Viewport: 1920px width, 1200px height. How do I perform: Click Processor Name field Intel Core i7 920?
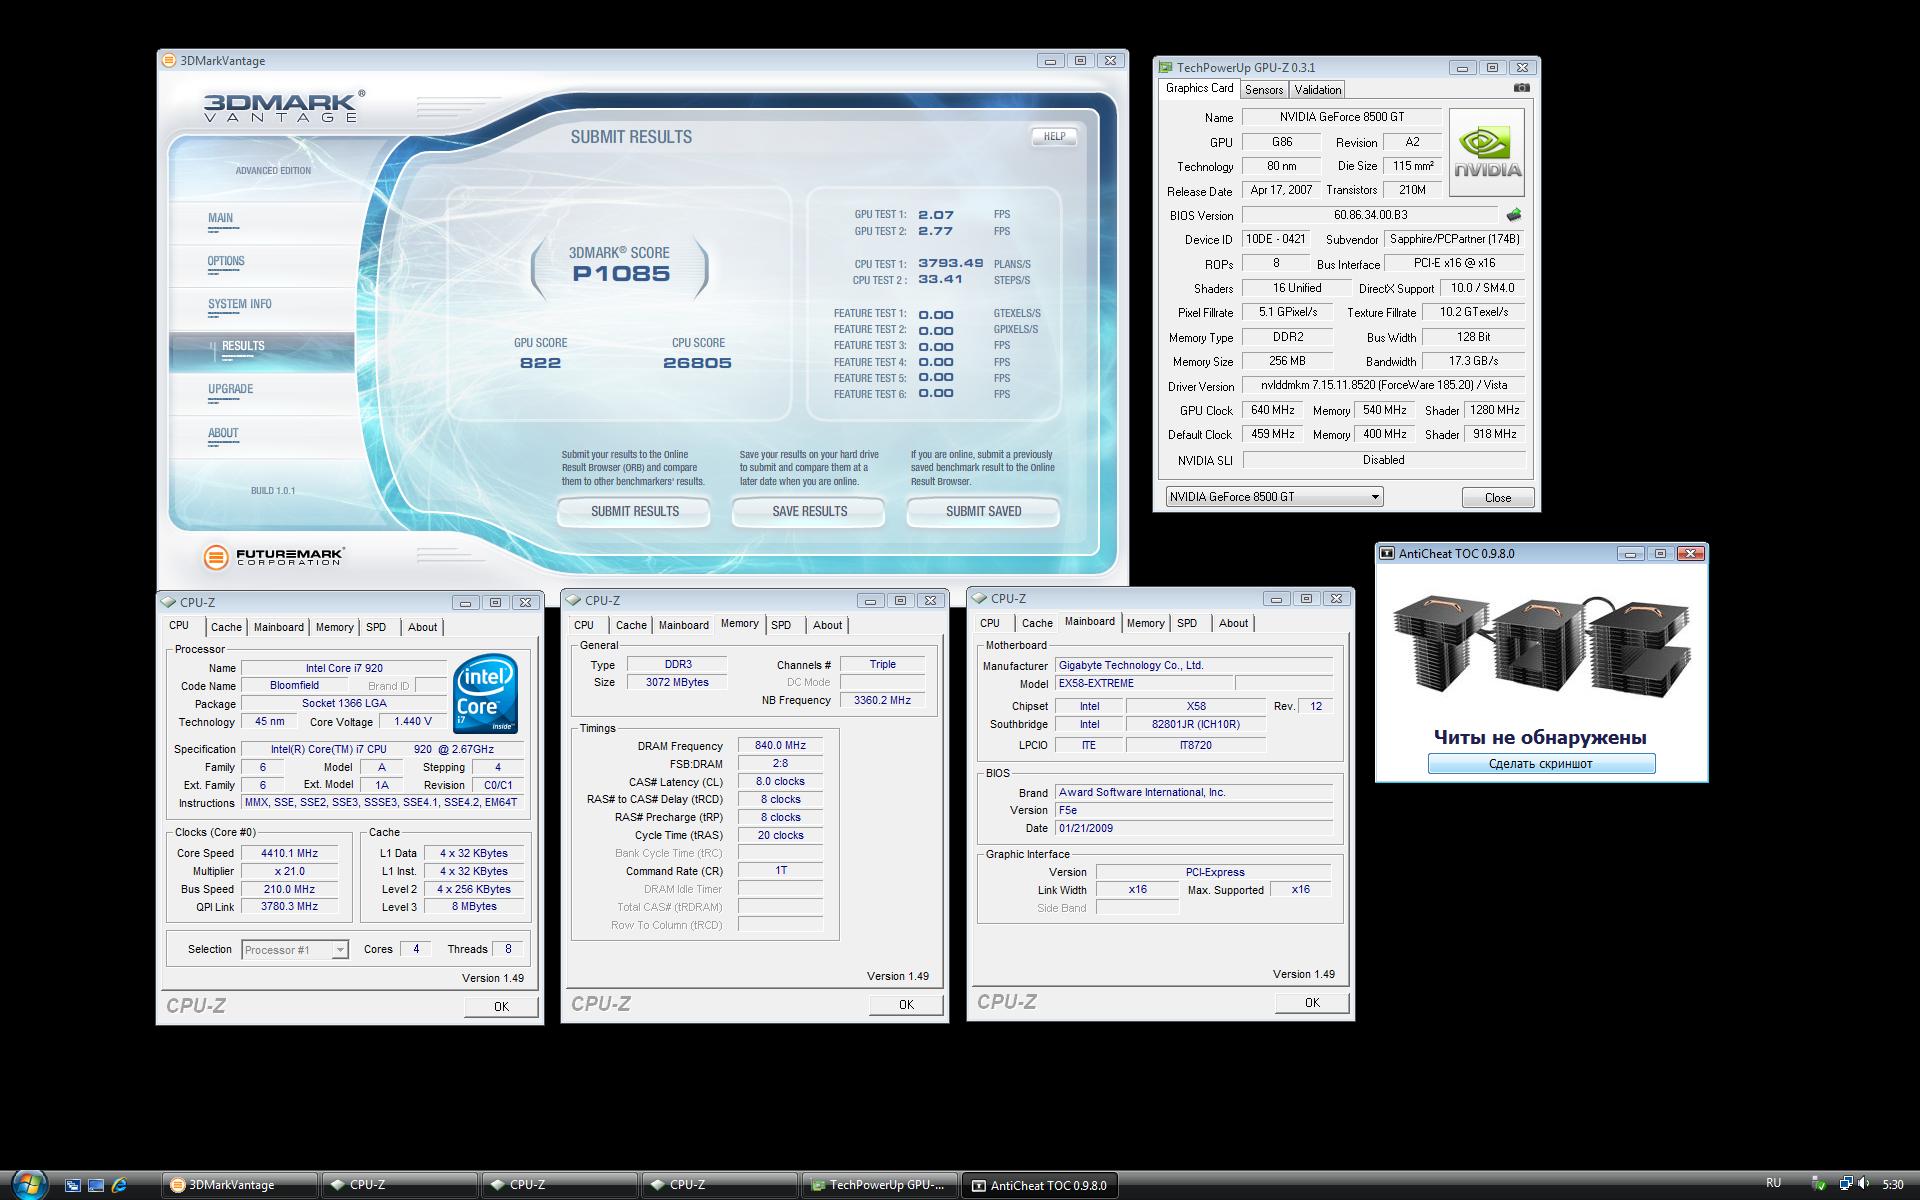(344, 668)
